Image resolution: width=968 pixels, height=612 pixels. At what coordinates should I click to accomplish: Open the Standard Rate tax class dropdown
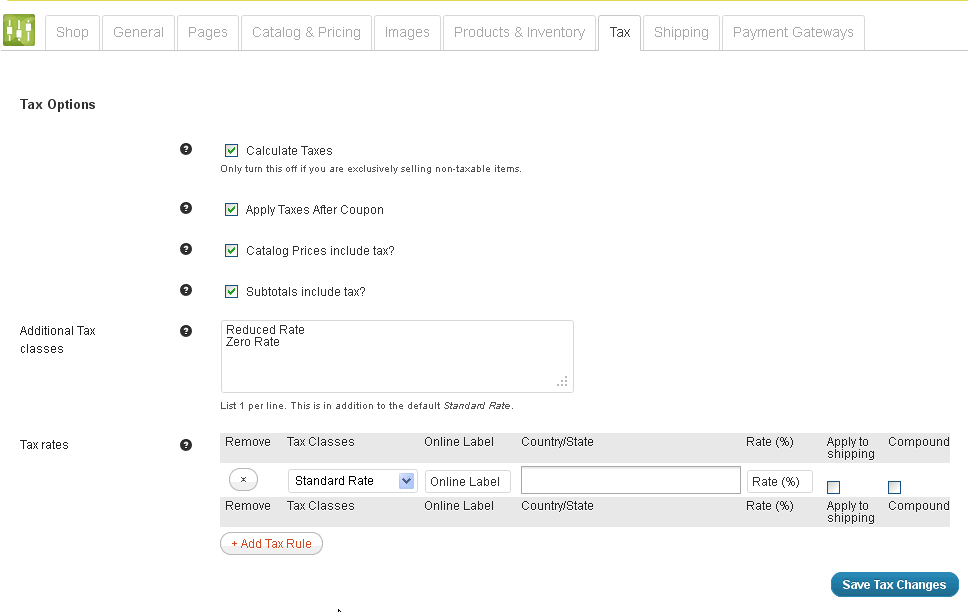pyautogui.click(x=353, y=481)
